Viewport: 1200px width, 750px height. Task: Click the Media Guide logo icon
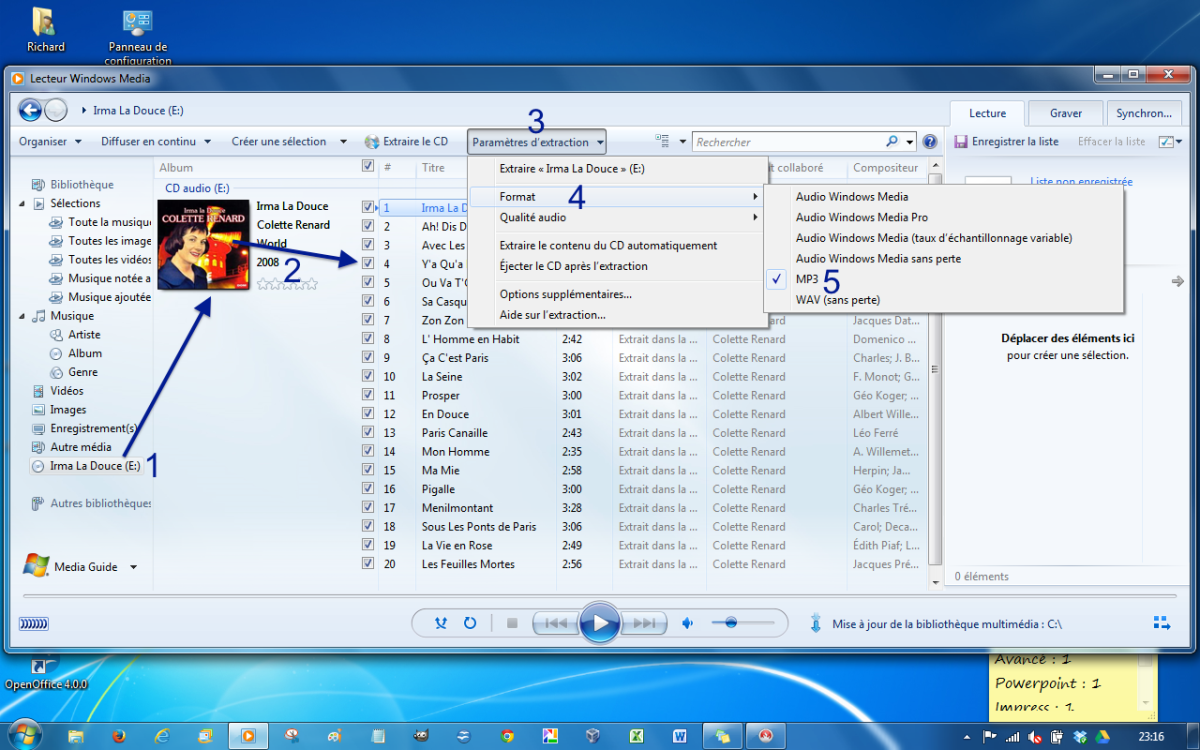(36, 566)
